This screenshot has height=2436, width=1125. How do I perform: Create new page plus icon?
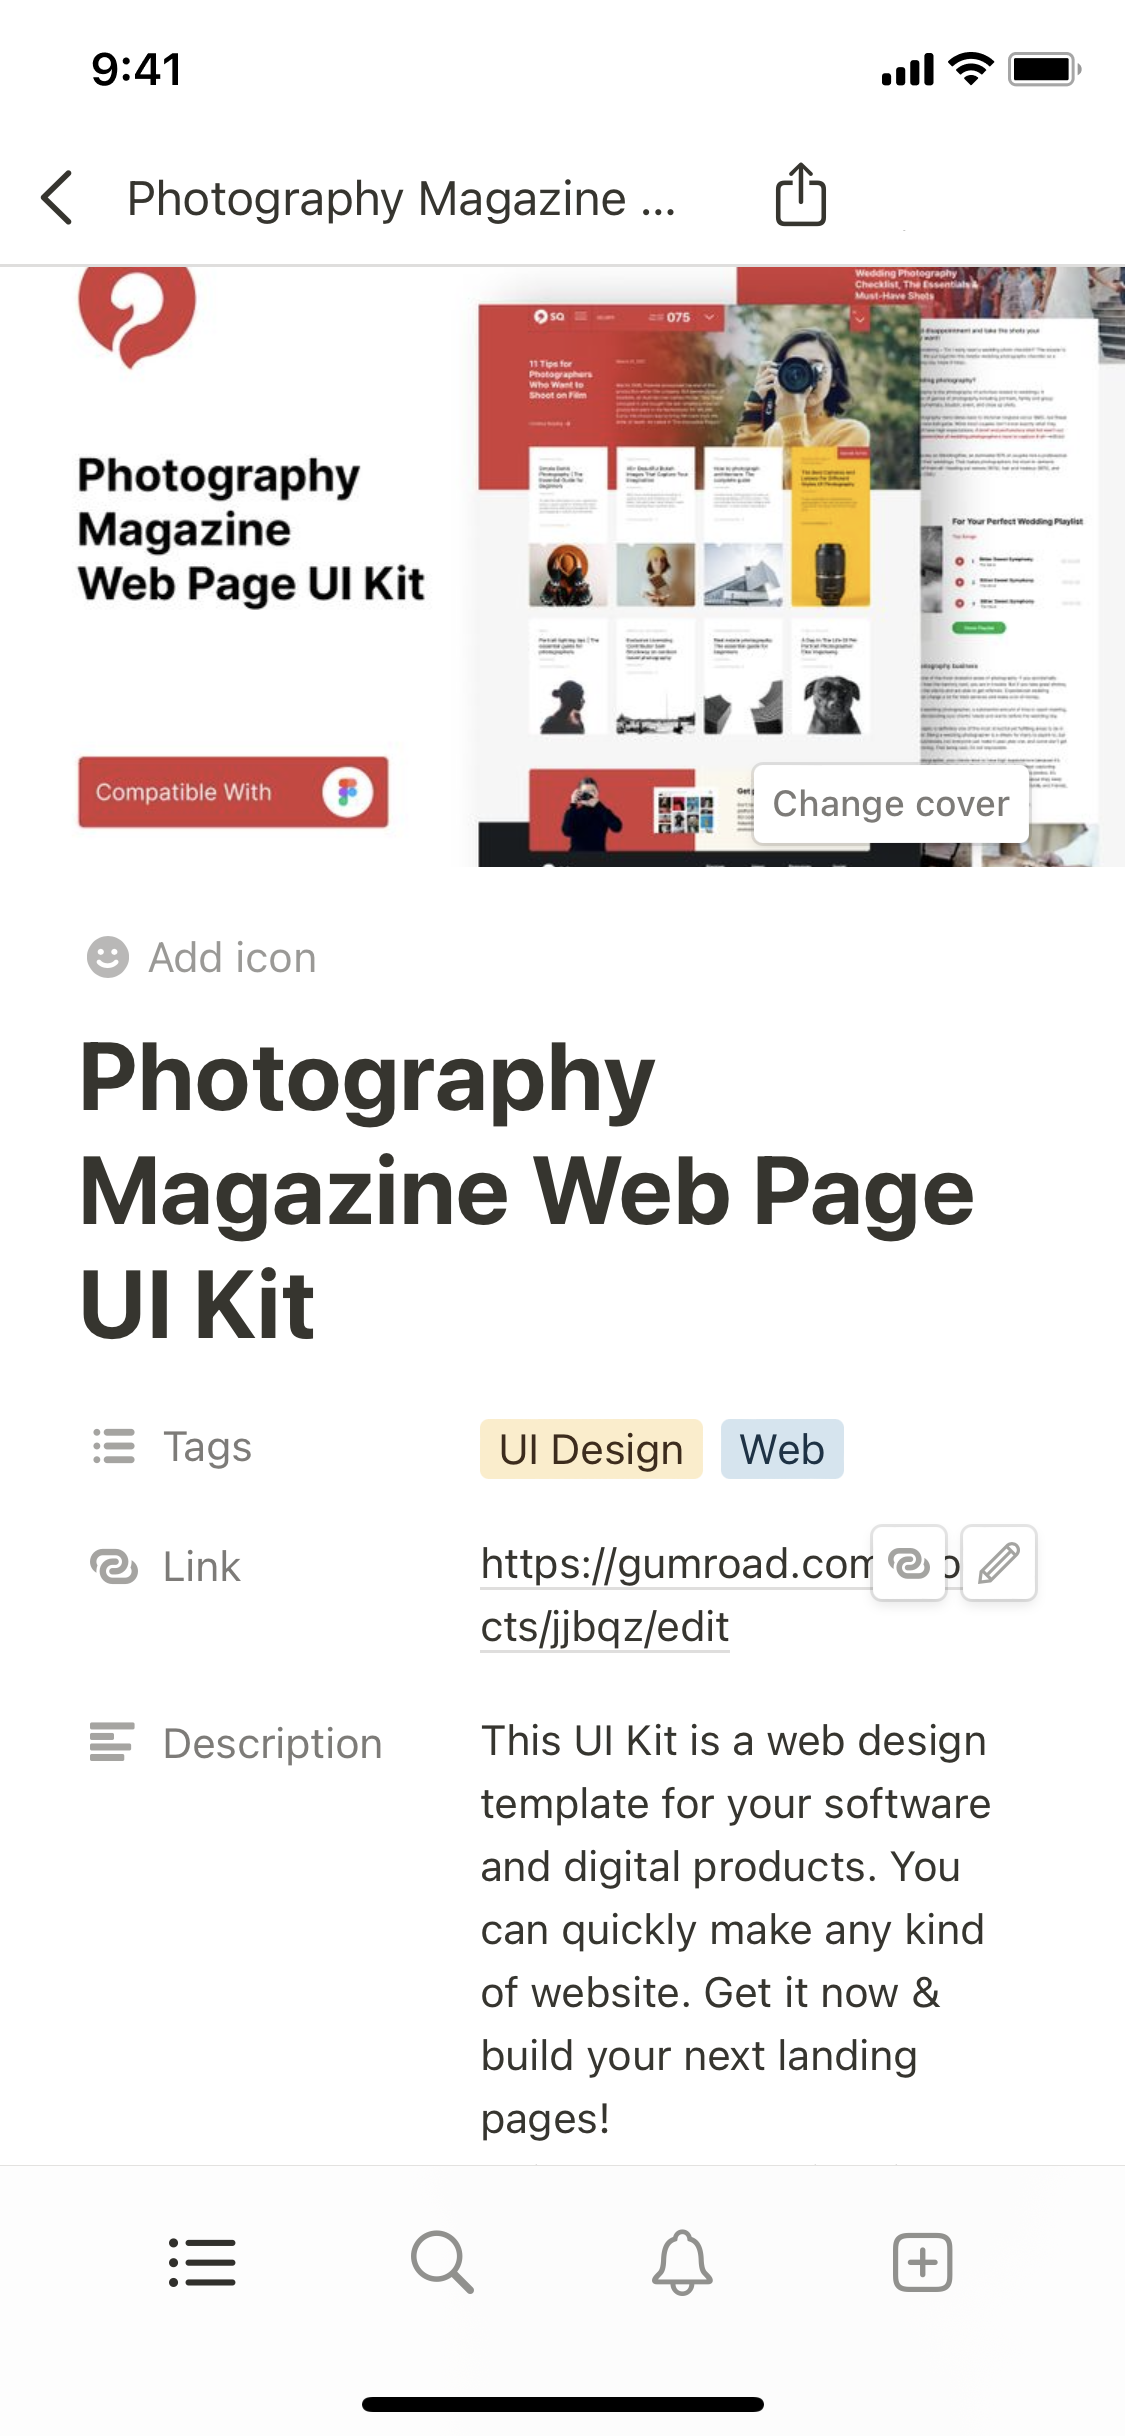point(922,2262)
